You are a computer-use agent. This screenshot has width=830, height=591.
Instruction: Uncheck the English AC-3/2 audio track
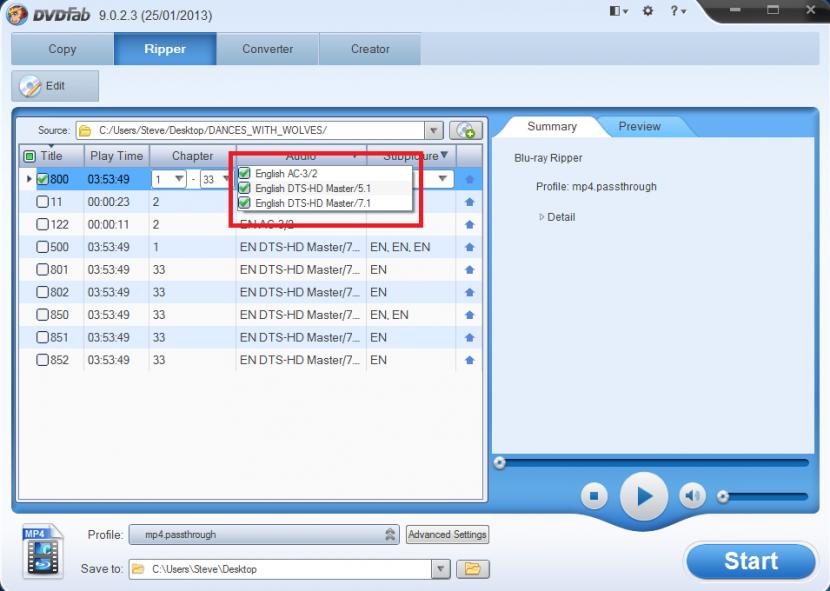[x=245, y=174]
